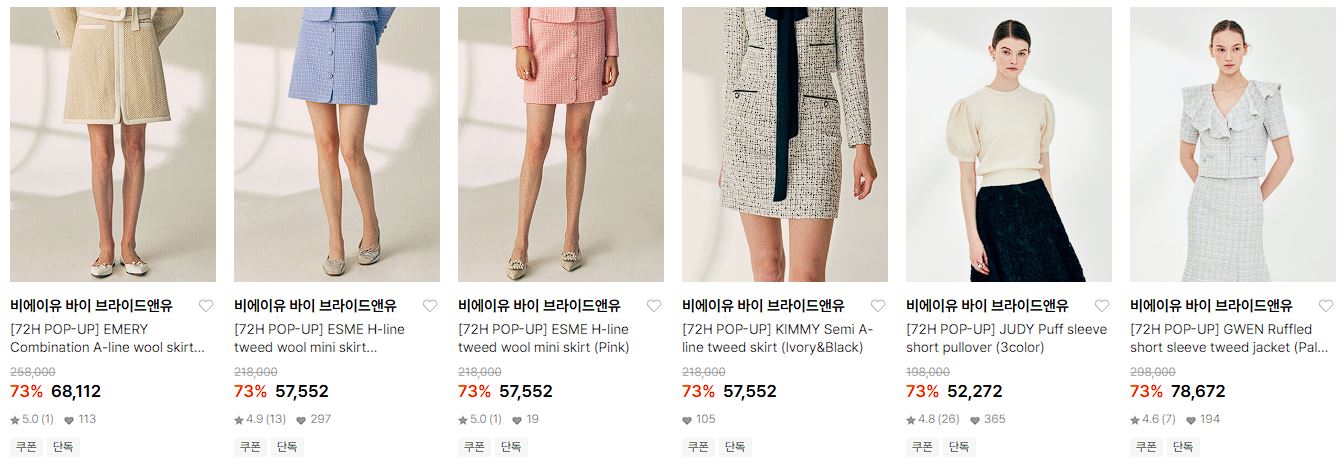Click EMERY Combination A-line wool skirt title

point(108,338)
